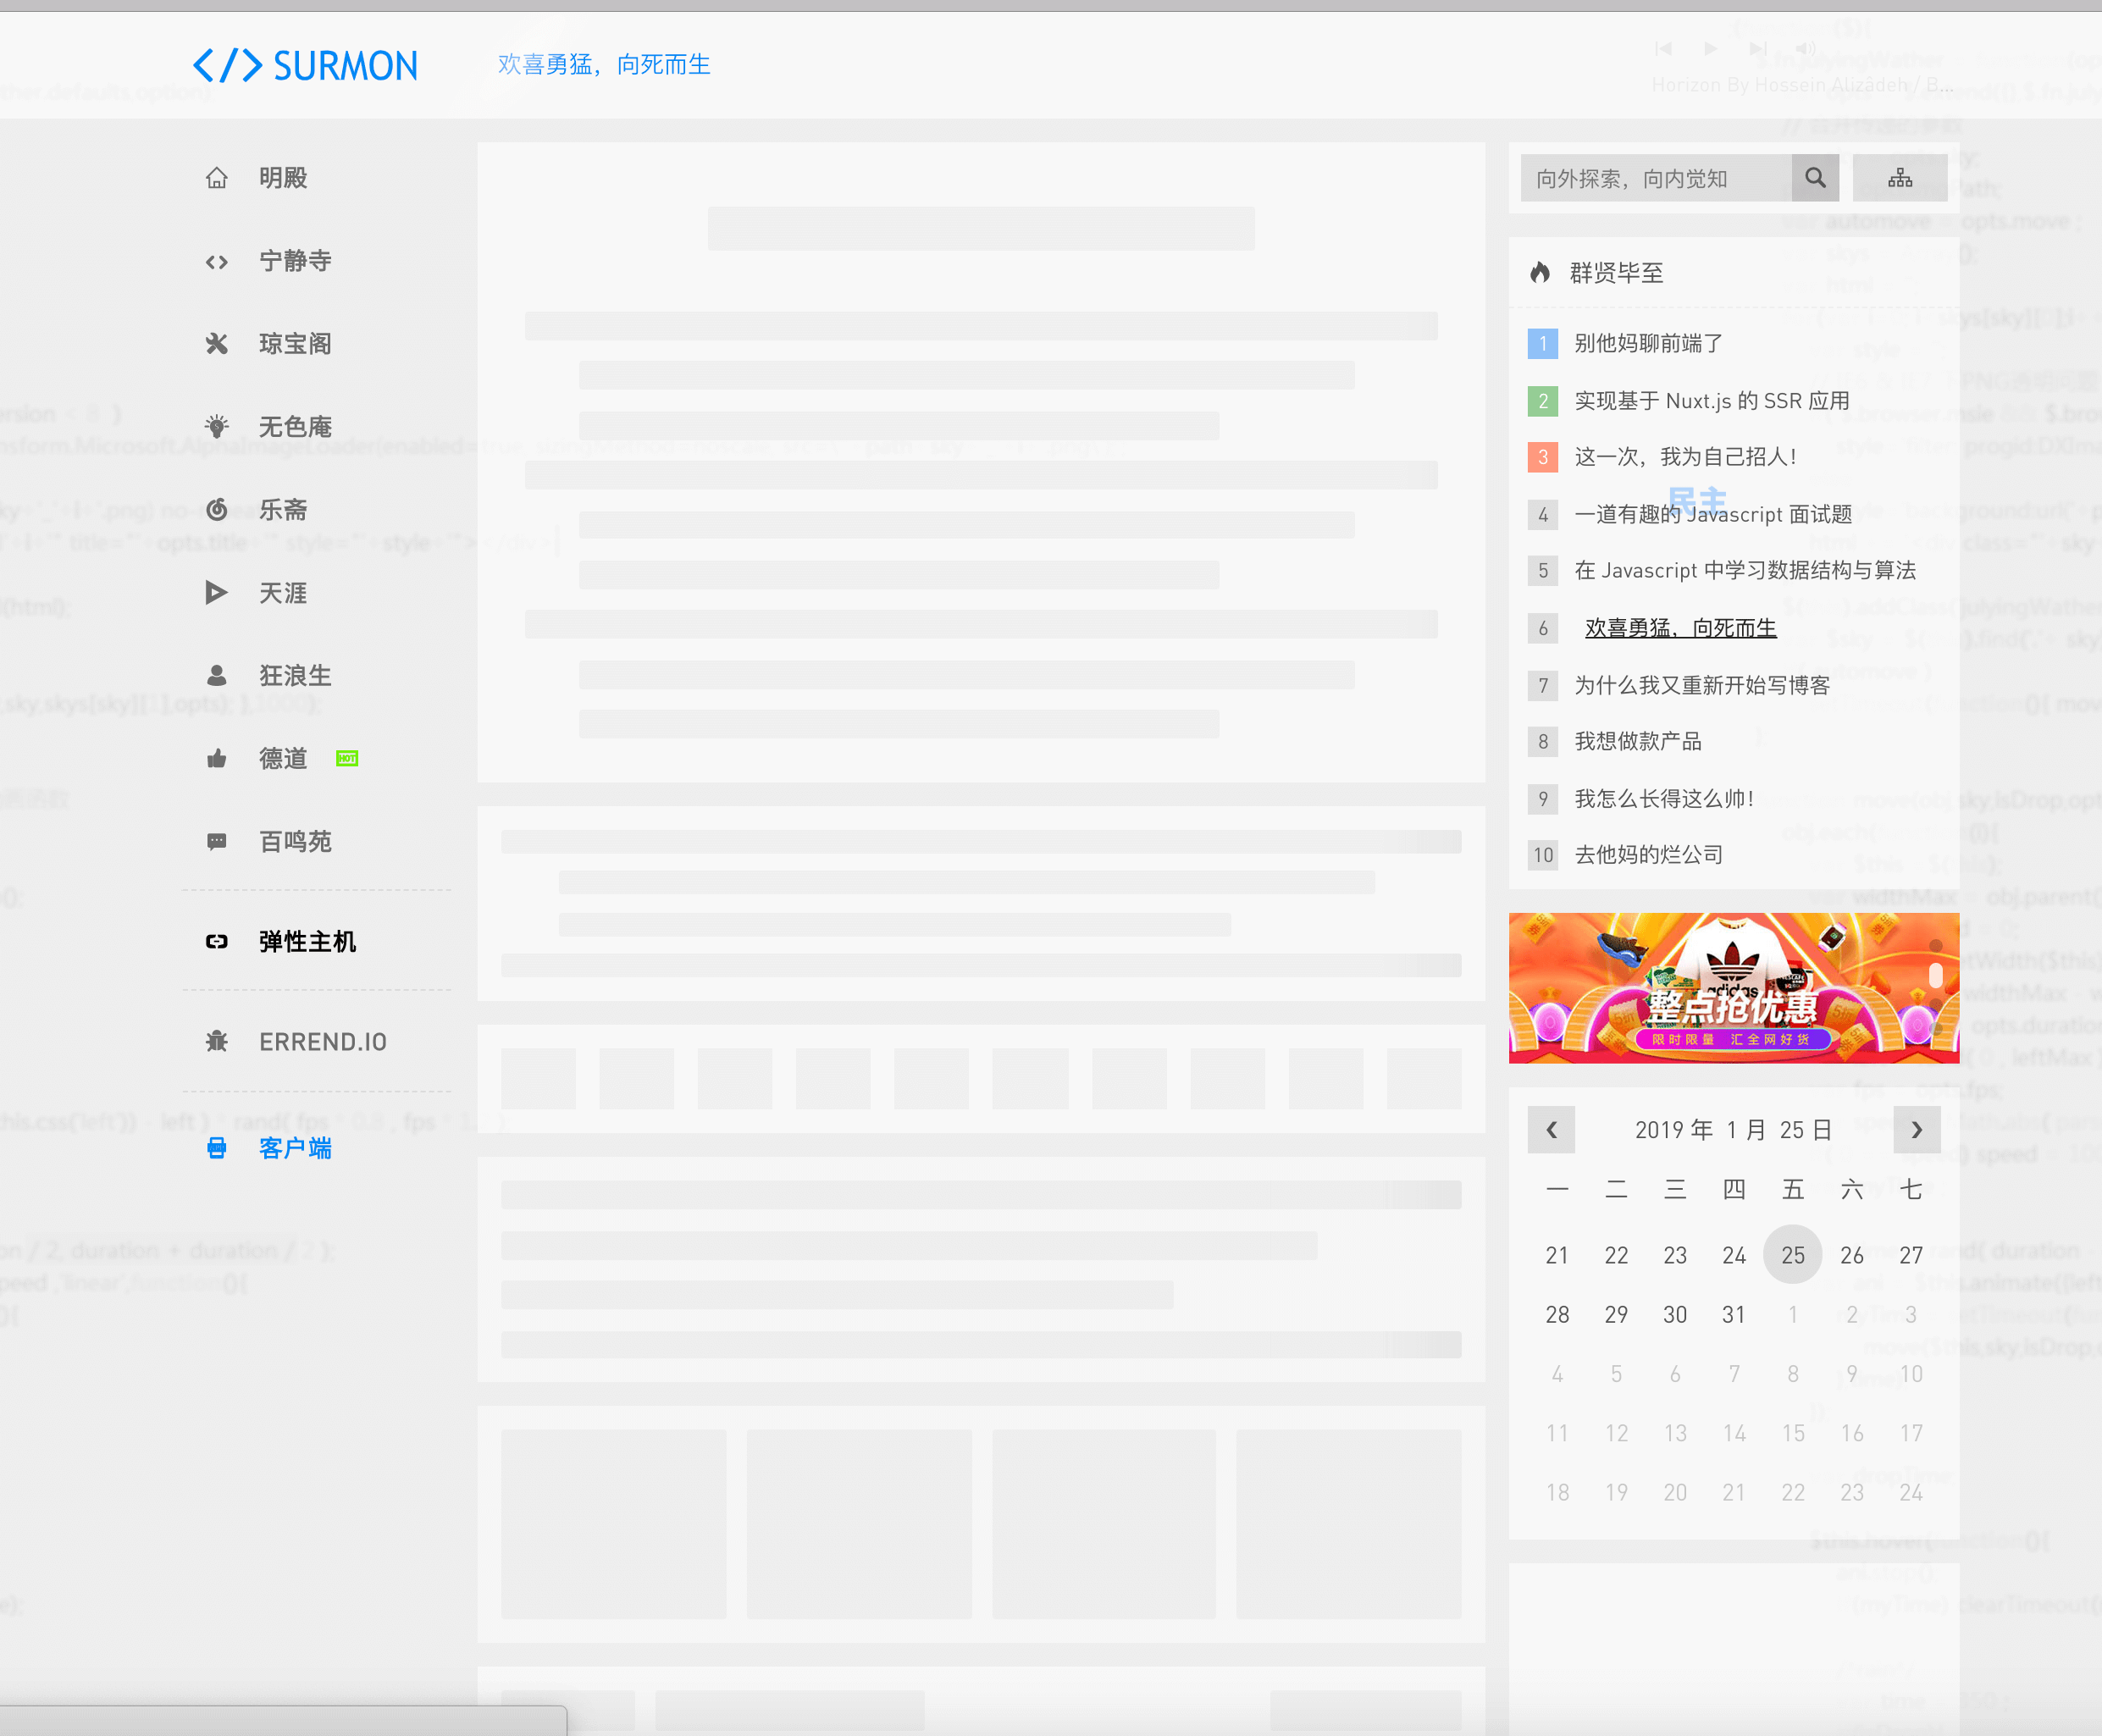Open the 百鸣苑 guestbook chat icon item
Screen dimensions: 2102x1736
294,842
